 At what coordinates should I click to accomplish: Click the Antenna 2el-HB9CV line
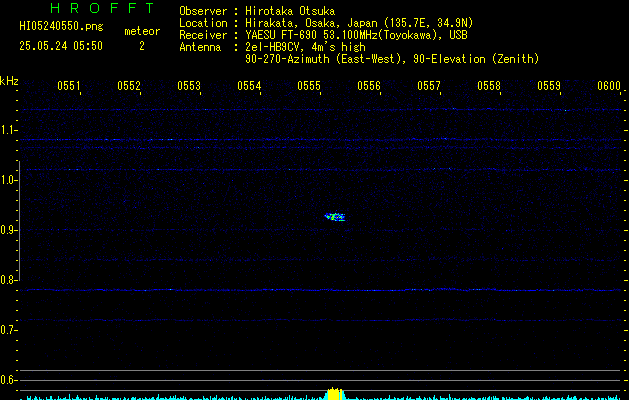[x=272, y=47]
